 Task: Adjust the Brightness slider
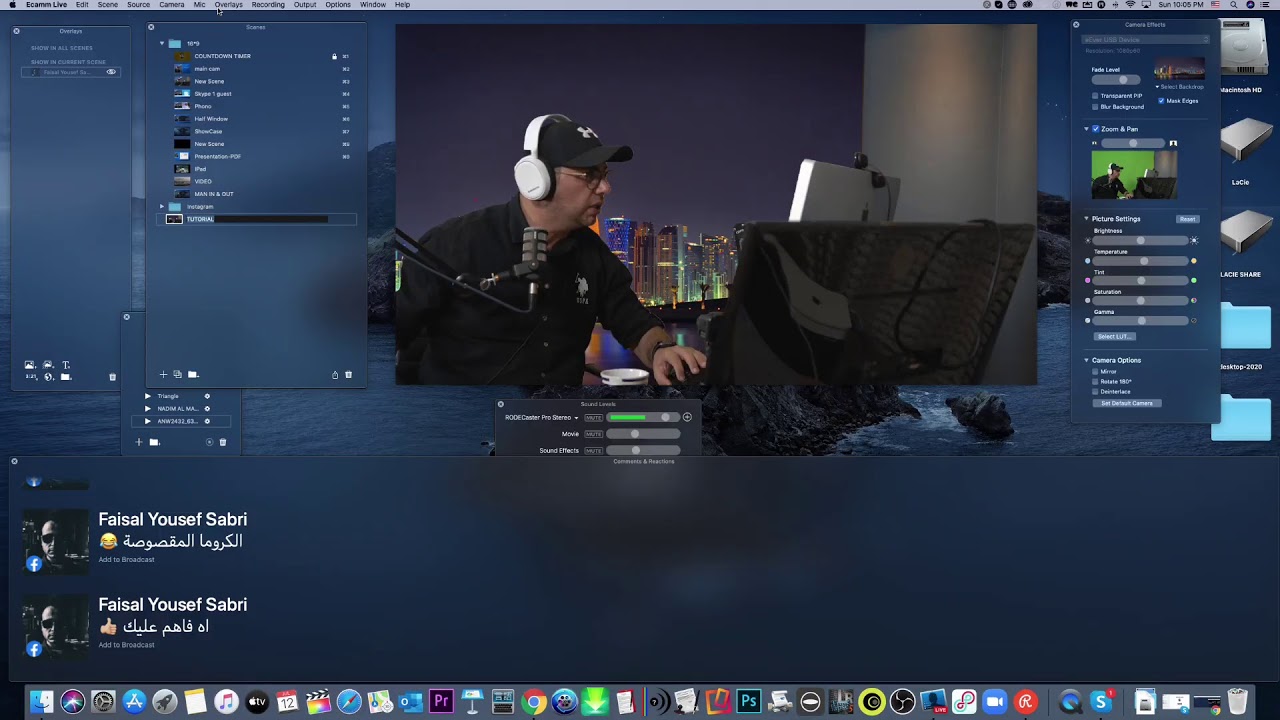point(1140,241)
